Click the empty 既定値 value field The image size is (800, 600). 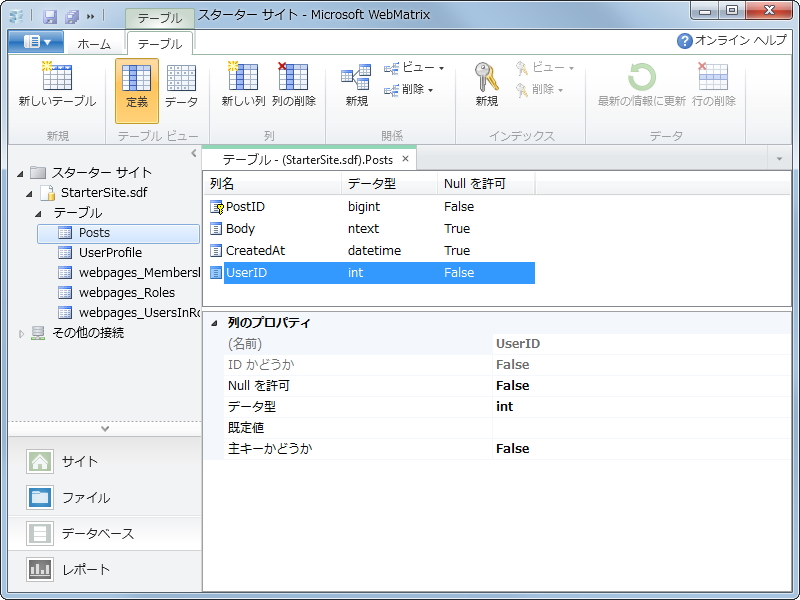point(642,428)
